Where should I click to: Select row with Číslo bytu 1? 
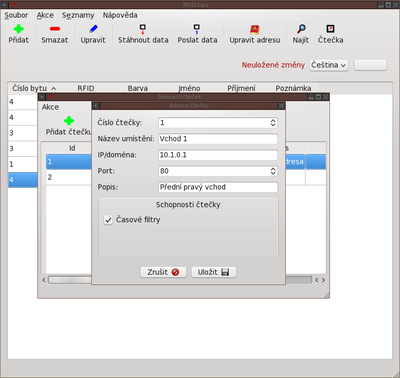[23, 164]
